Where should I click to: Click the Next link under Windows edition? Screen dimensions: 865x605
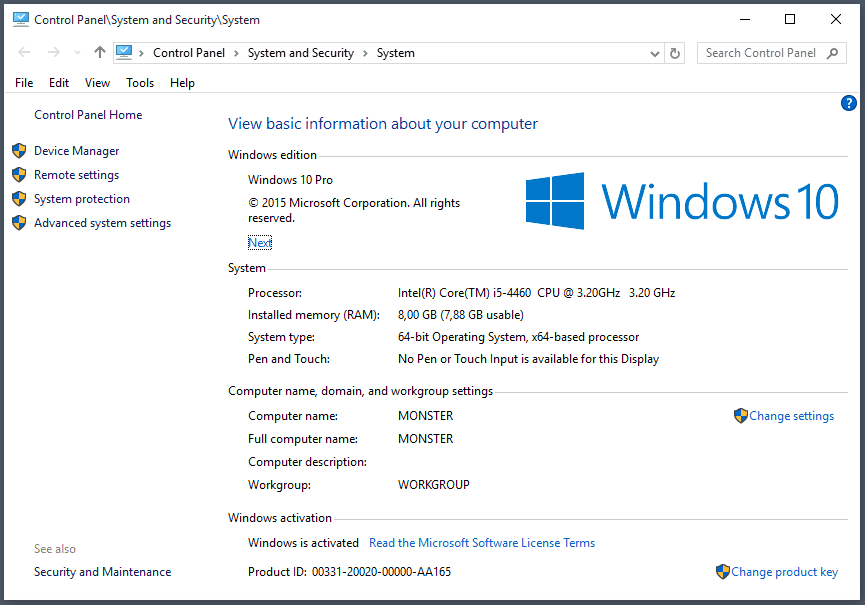click(x=259, y=243)
